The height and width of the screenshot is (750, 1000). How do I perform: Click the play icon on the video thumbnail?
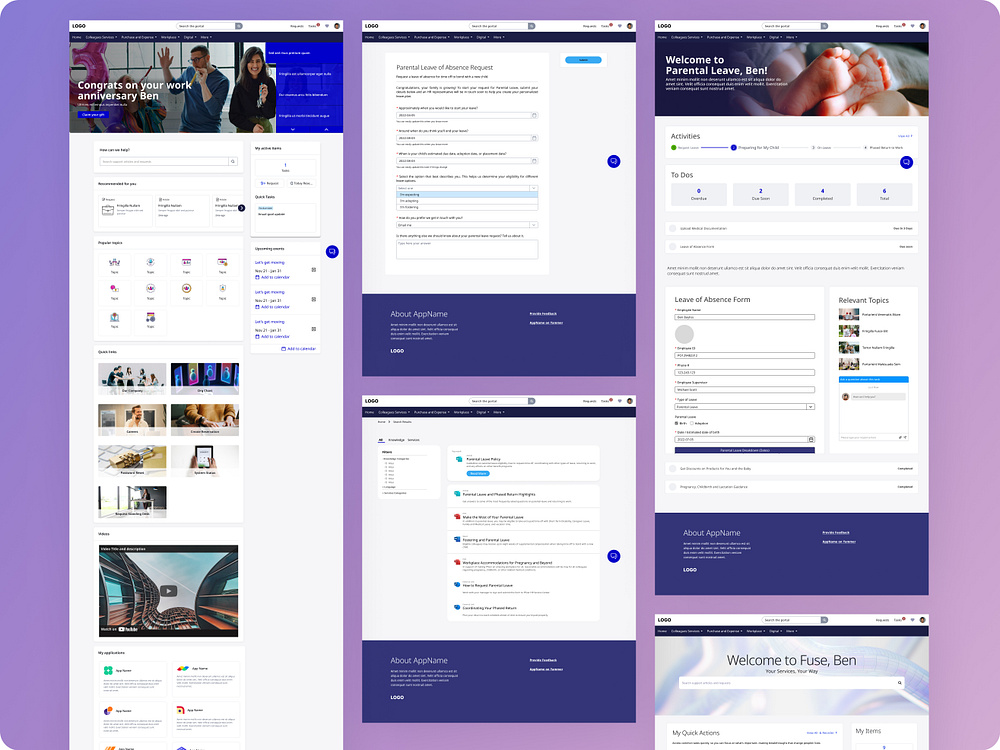[169, 591]
